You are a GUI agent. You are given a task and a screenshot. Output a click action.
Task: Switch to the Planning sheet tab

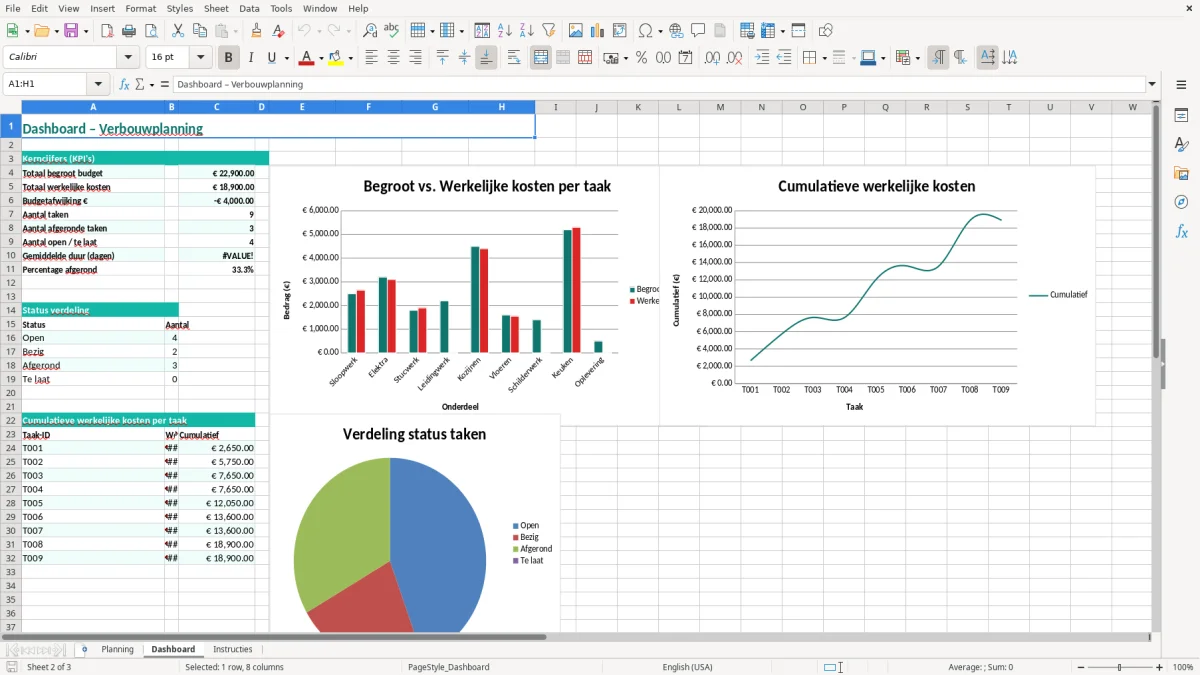point(117,649)
